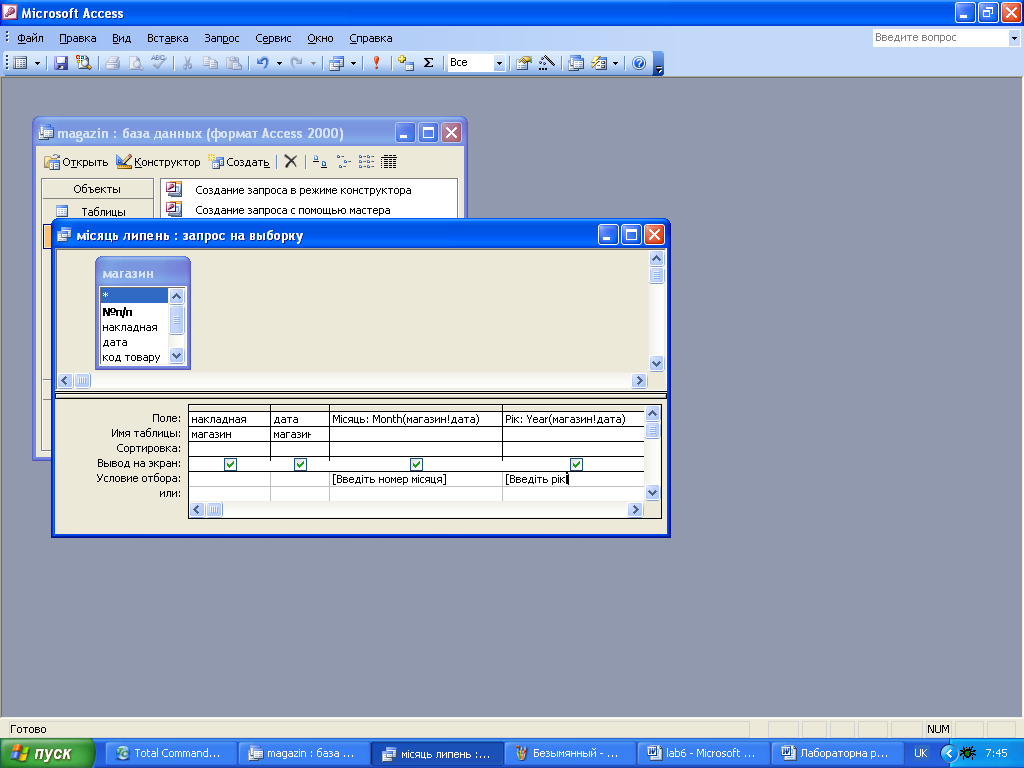
Task: Open the Вставка menu
Action: point(167,38)
